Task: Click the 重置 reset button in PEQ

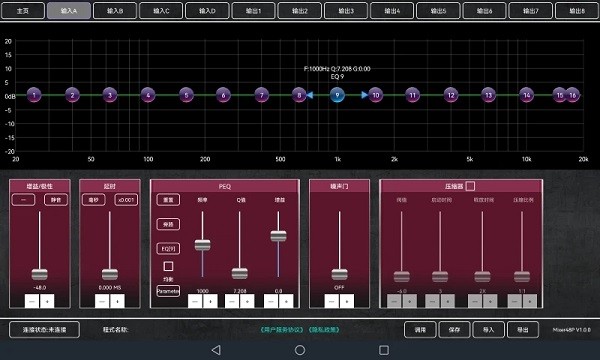Action: (168, 200)
